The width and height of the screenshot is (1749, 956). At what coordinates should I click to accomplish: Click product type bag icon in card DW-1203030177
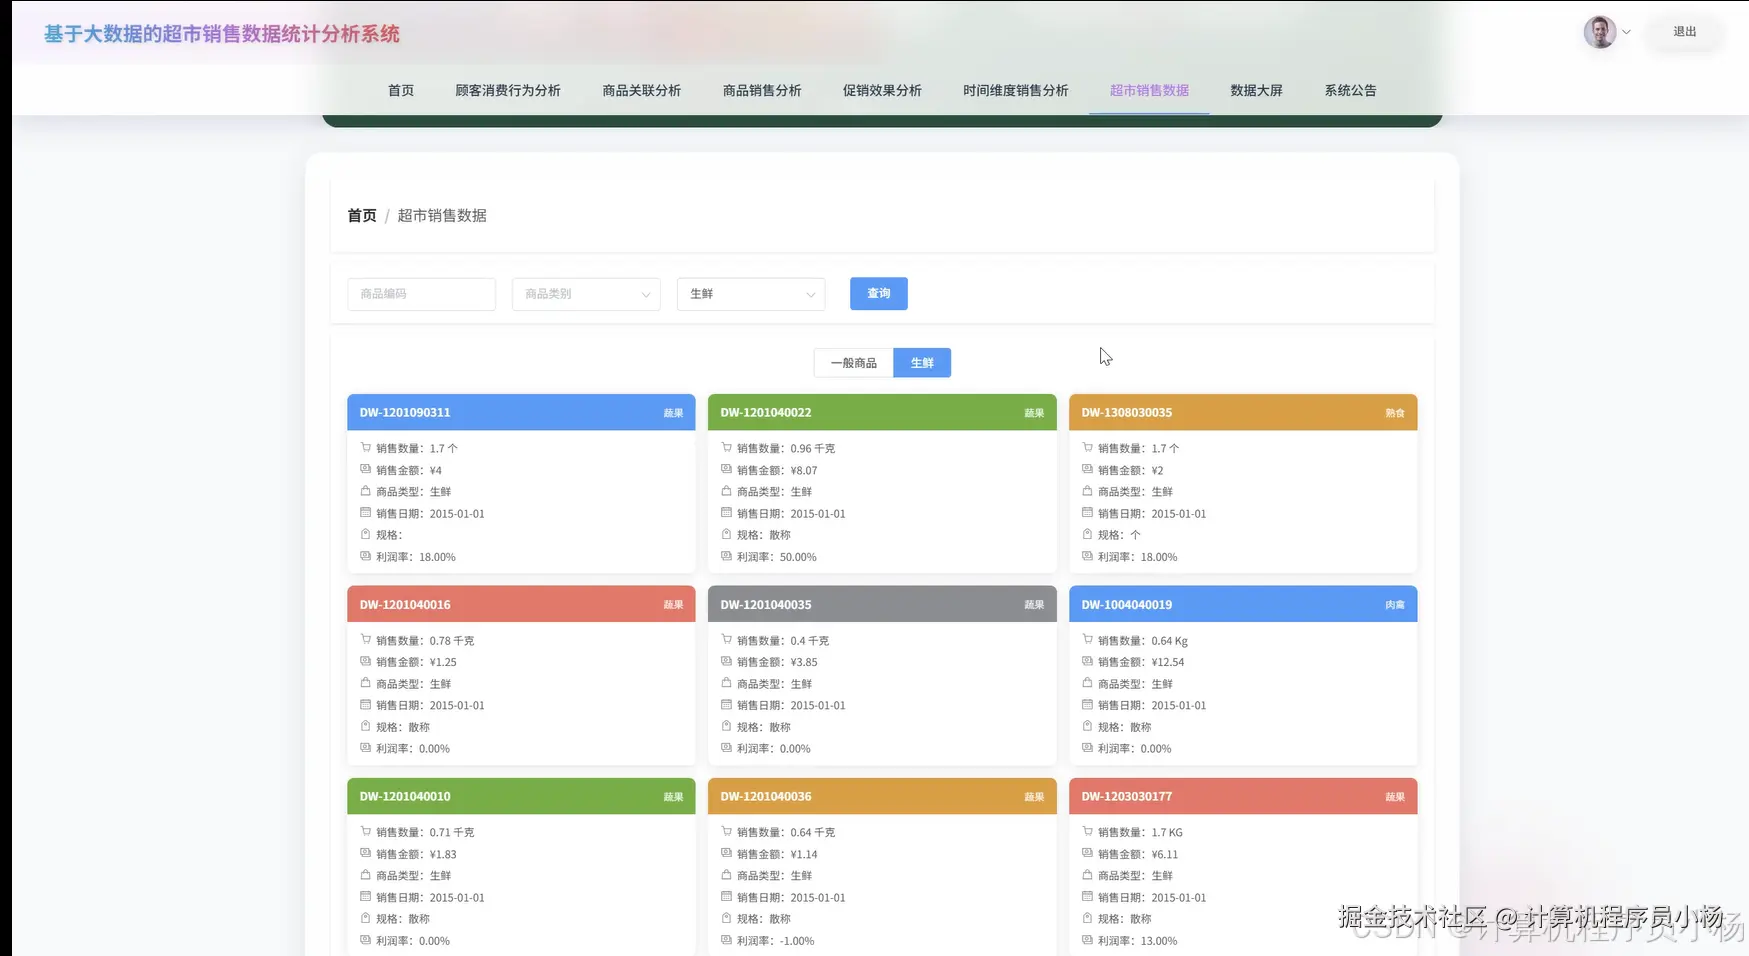point(1088,875)
